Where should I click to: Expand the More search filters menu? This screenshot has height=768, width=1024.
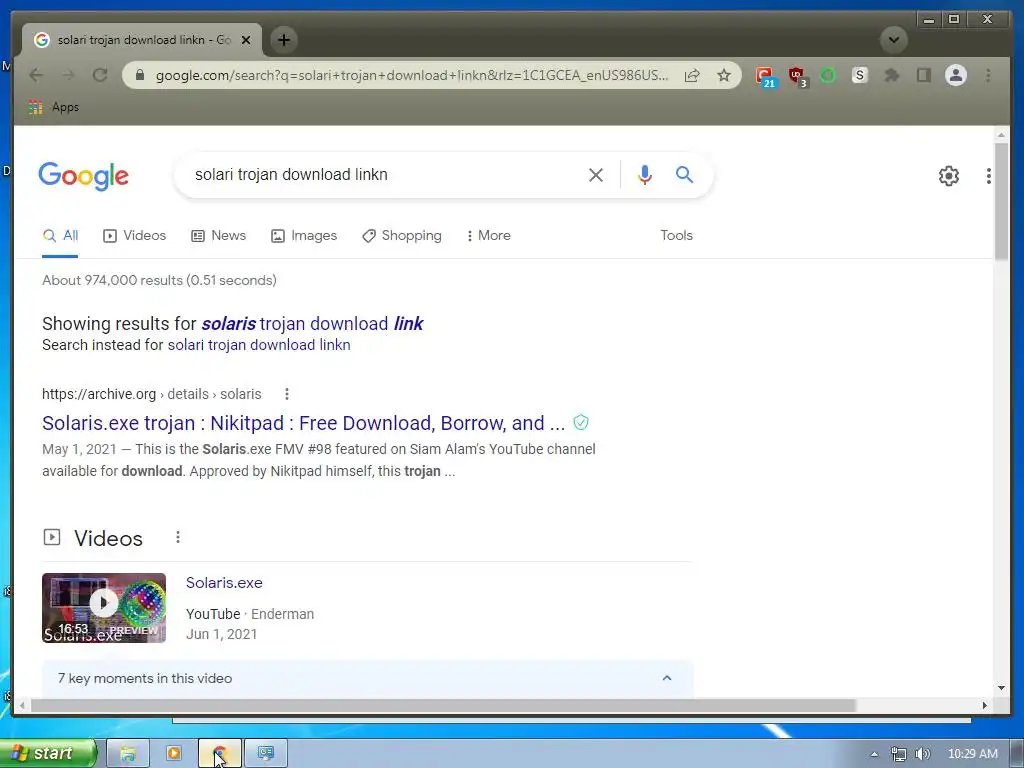coord(488,236)
